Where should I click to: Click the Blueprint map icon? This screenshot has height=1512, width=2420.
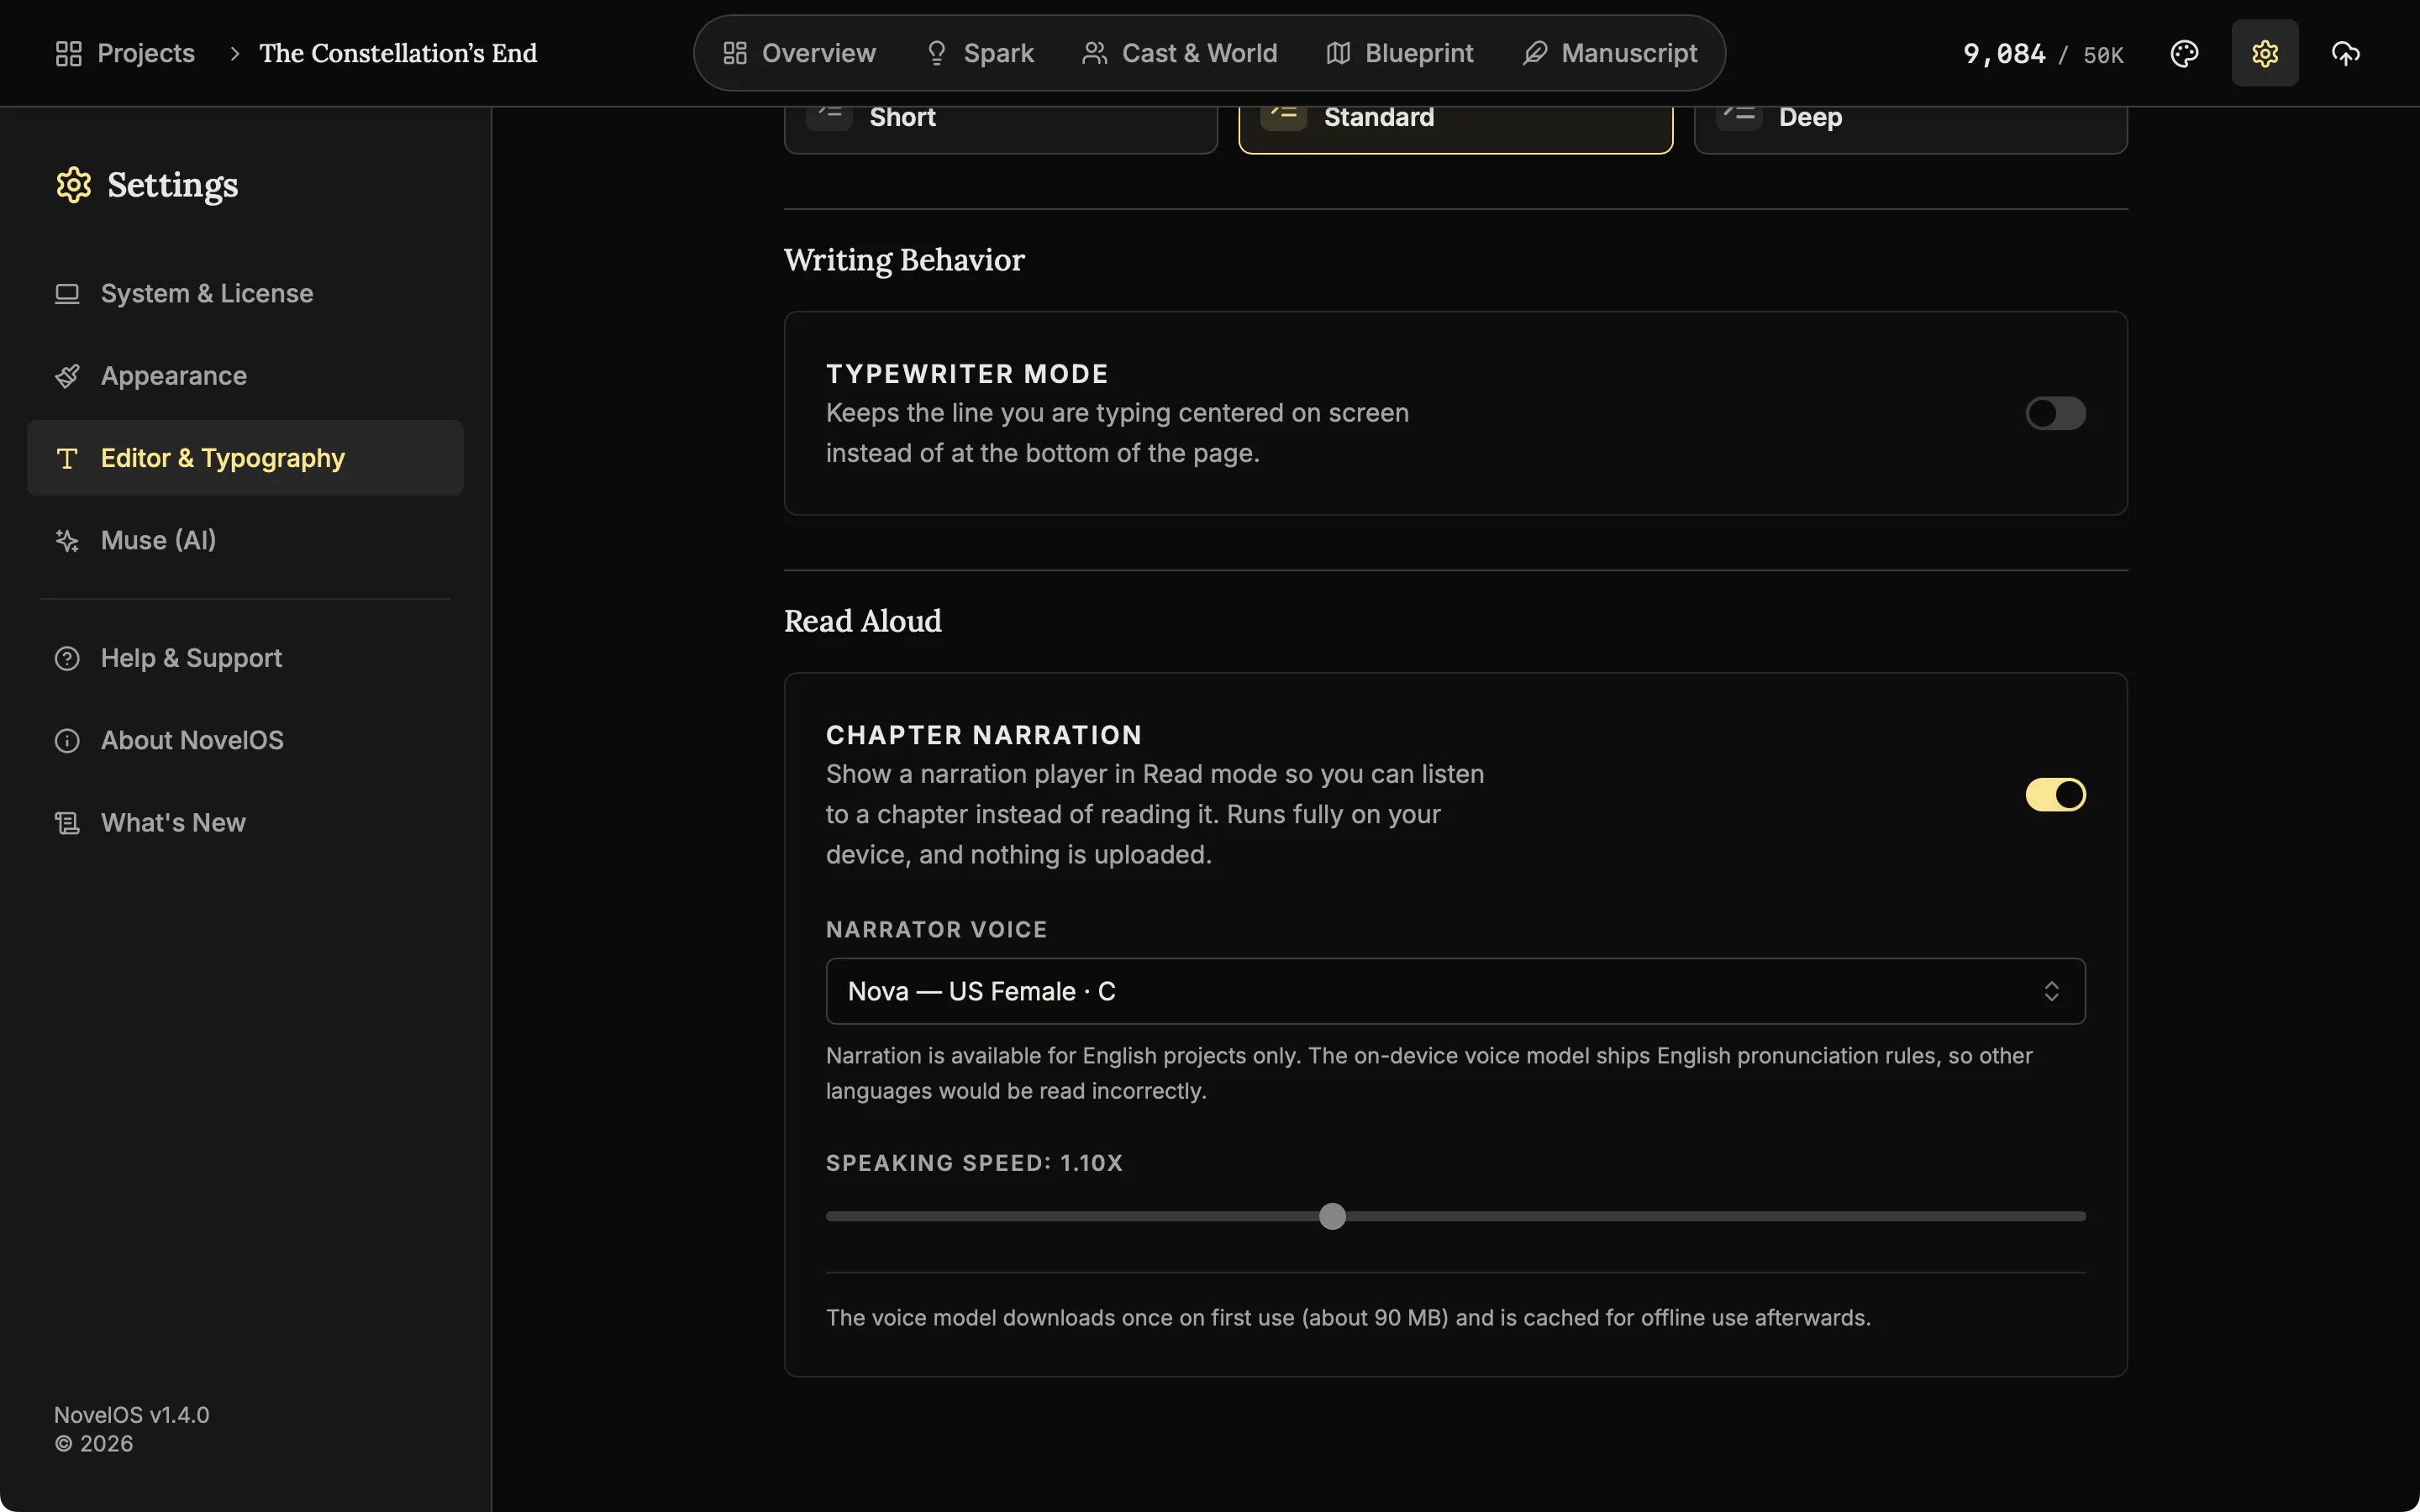tap(1338, 53)
